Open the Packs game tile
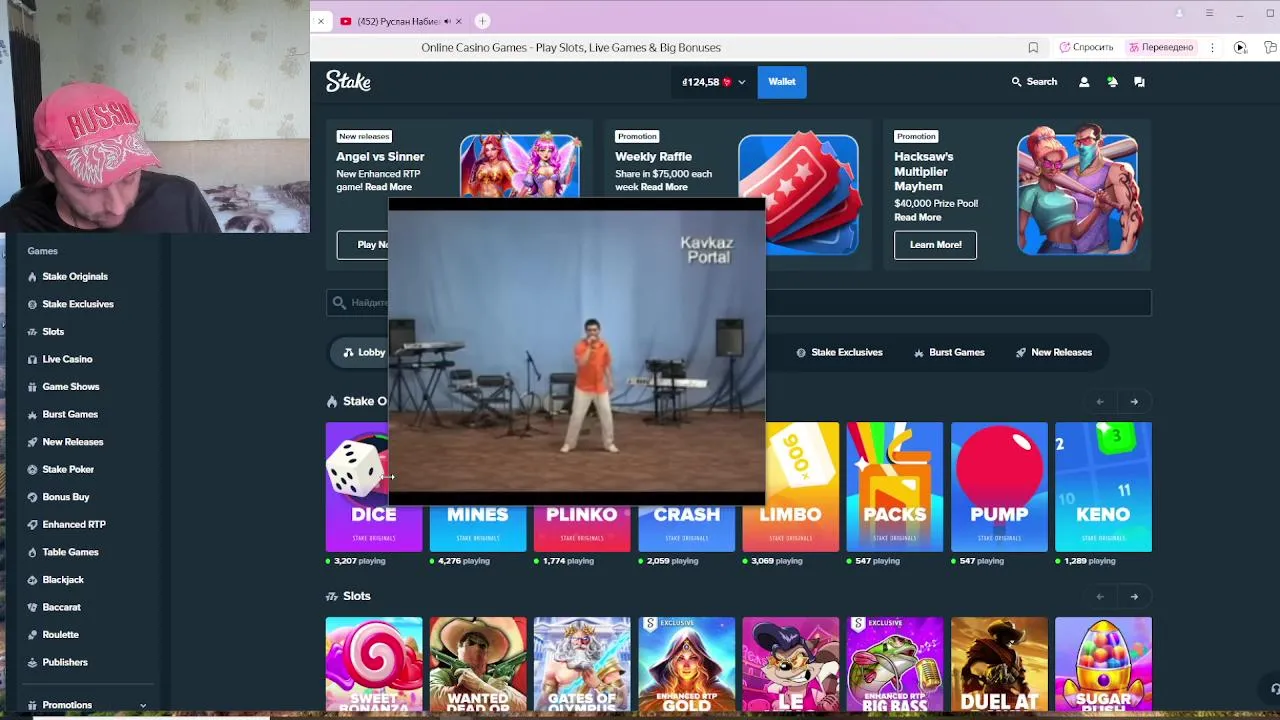 (x=894, y=487)
